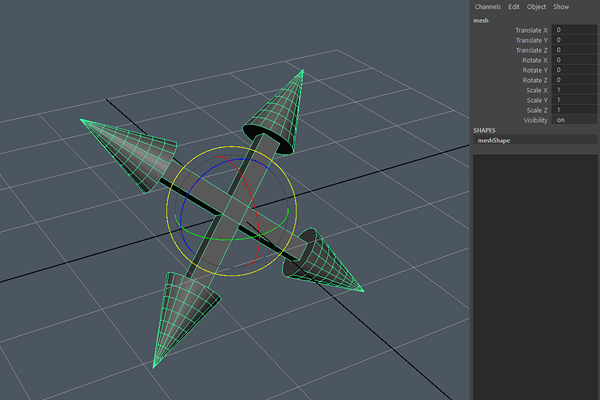The width and height of the screenshot is (600, 400).
Task: Open the Edit menu in Channel Box
Action: click(514, 6)
